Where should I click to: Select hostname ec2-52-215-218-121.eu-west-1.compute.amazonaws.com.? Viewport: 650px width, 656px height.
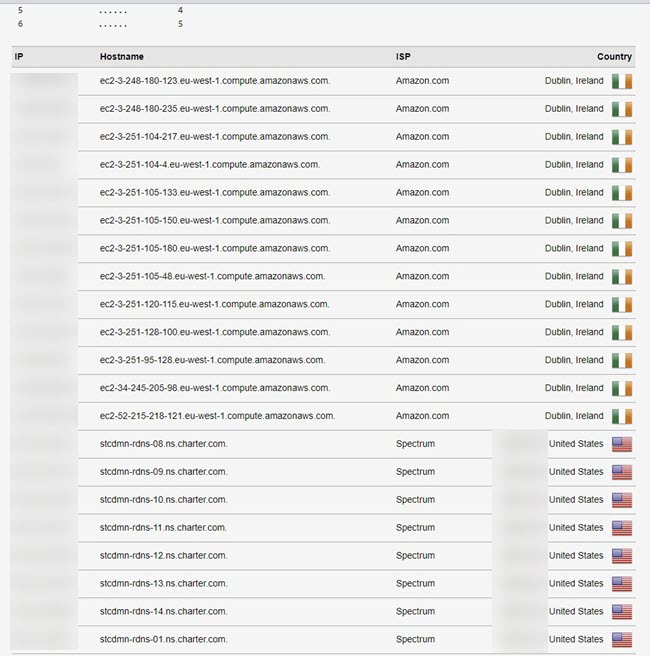[x=218, y=416]
